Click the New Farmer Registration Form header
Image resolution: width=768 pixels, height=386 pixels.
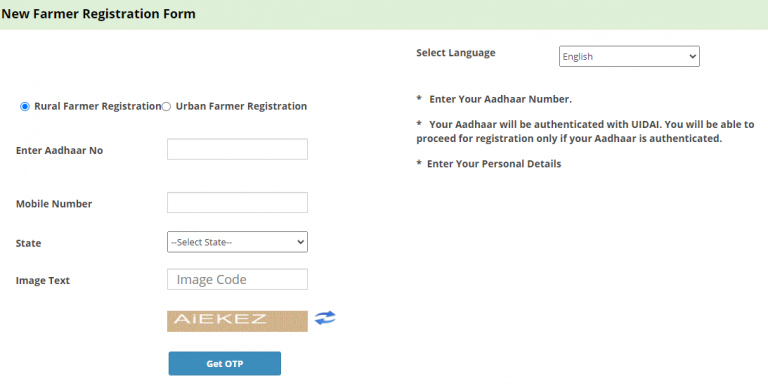click(98, 14)
